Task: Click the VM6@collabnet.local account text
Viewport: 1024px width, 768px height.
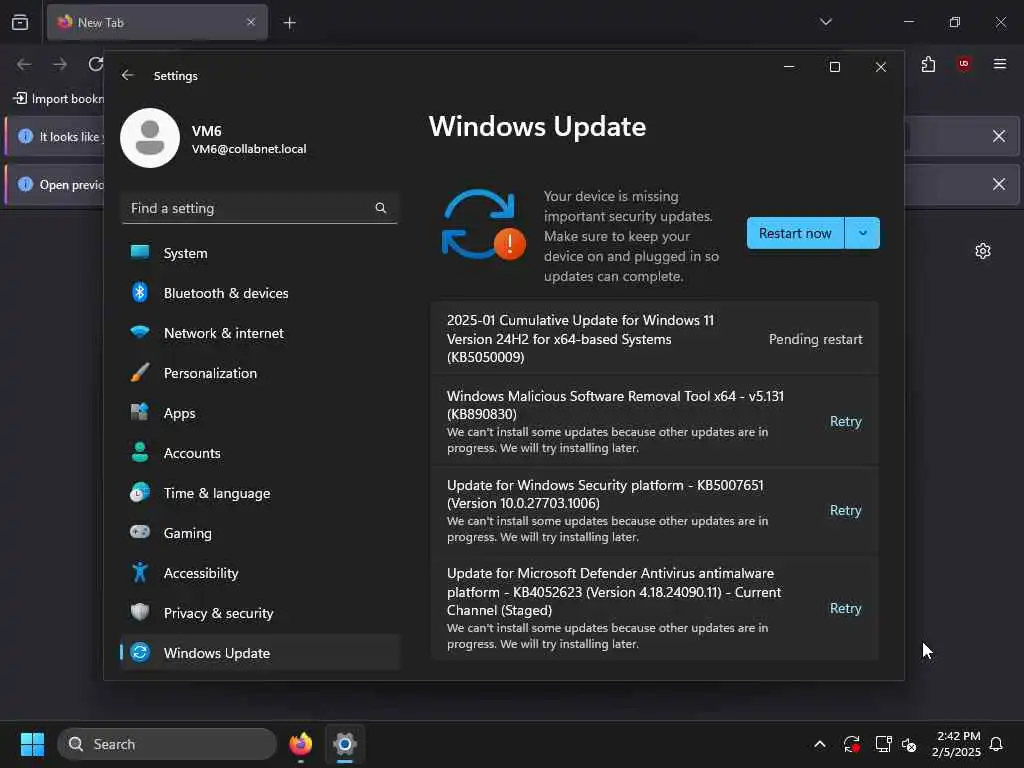Action: pos(249,149)
